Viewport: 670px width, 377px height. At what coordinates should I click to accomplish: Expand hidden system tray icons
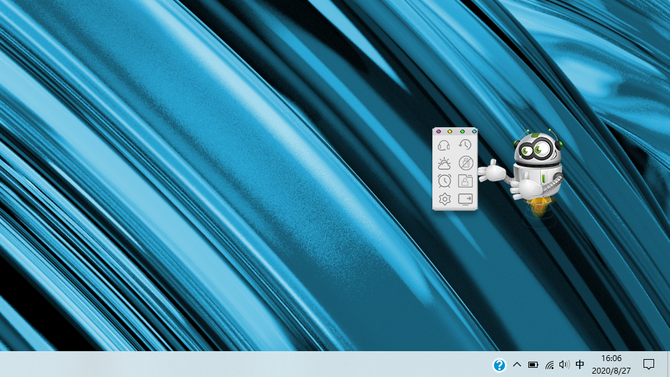click(517, 365)
